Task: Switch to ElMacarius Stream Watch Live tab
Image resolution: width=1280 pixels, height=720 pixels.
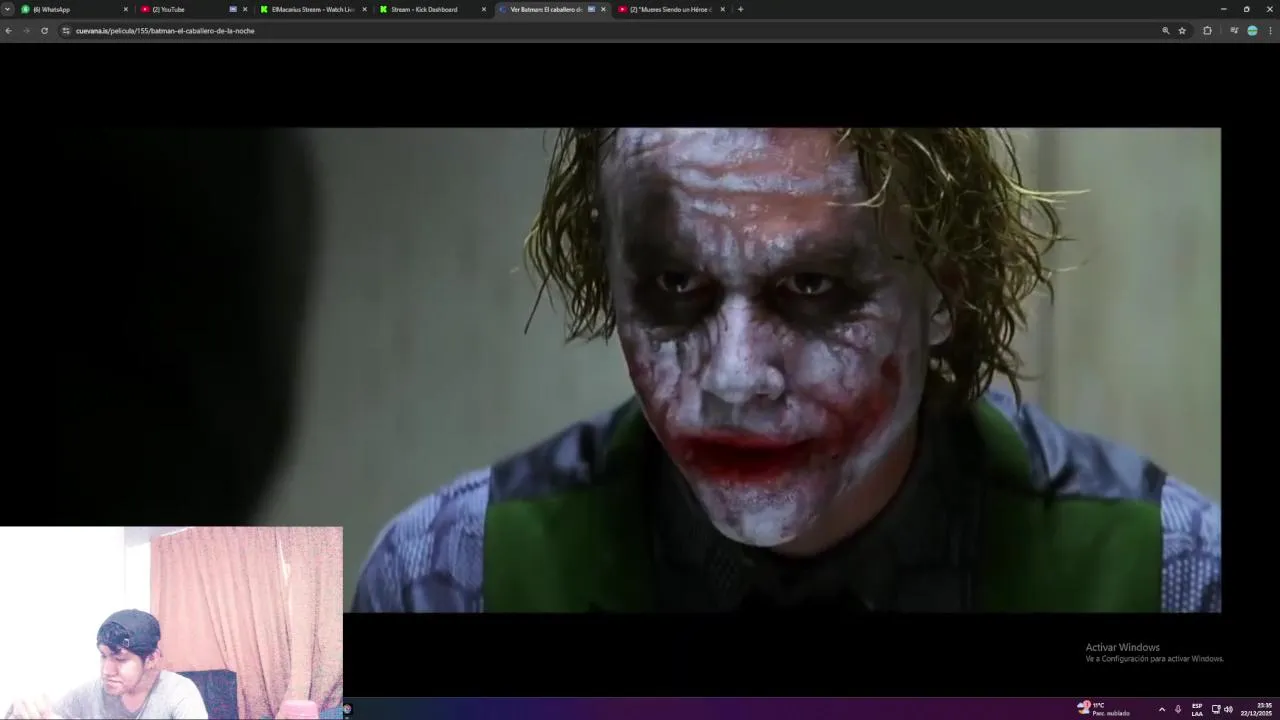Action: [x=313, y=9]
